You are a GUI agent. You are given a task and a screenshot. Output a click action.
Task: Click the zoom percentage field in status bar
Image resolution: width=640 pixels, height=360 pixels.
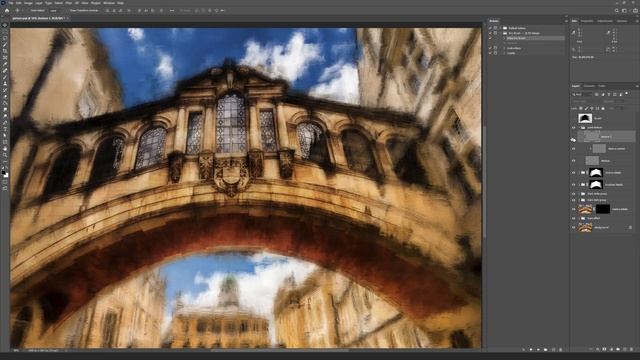pyautogui.click(x=16, y=350)
